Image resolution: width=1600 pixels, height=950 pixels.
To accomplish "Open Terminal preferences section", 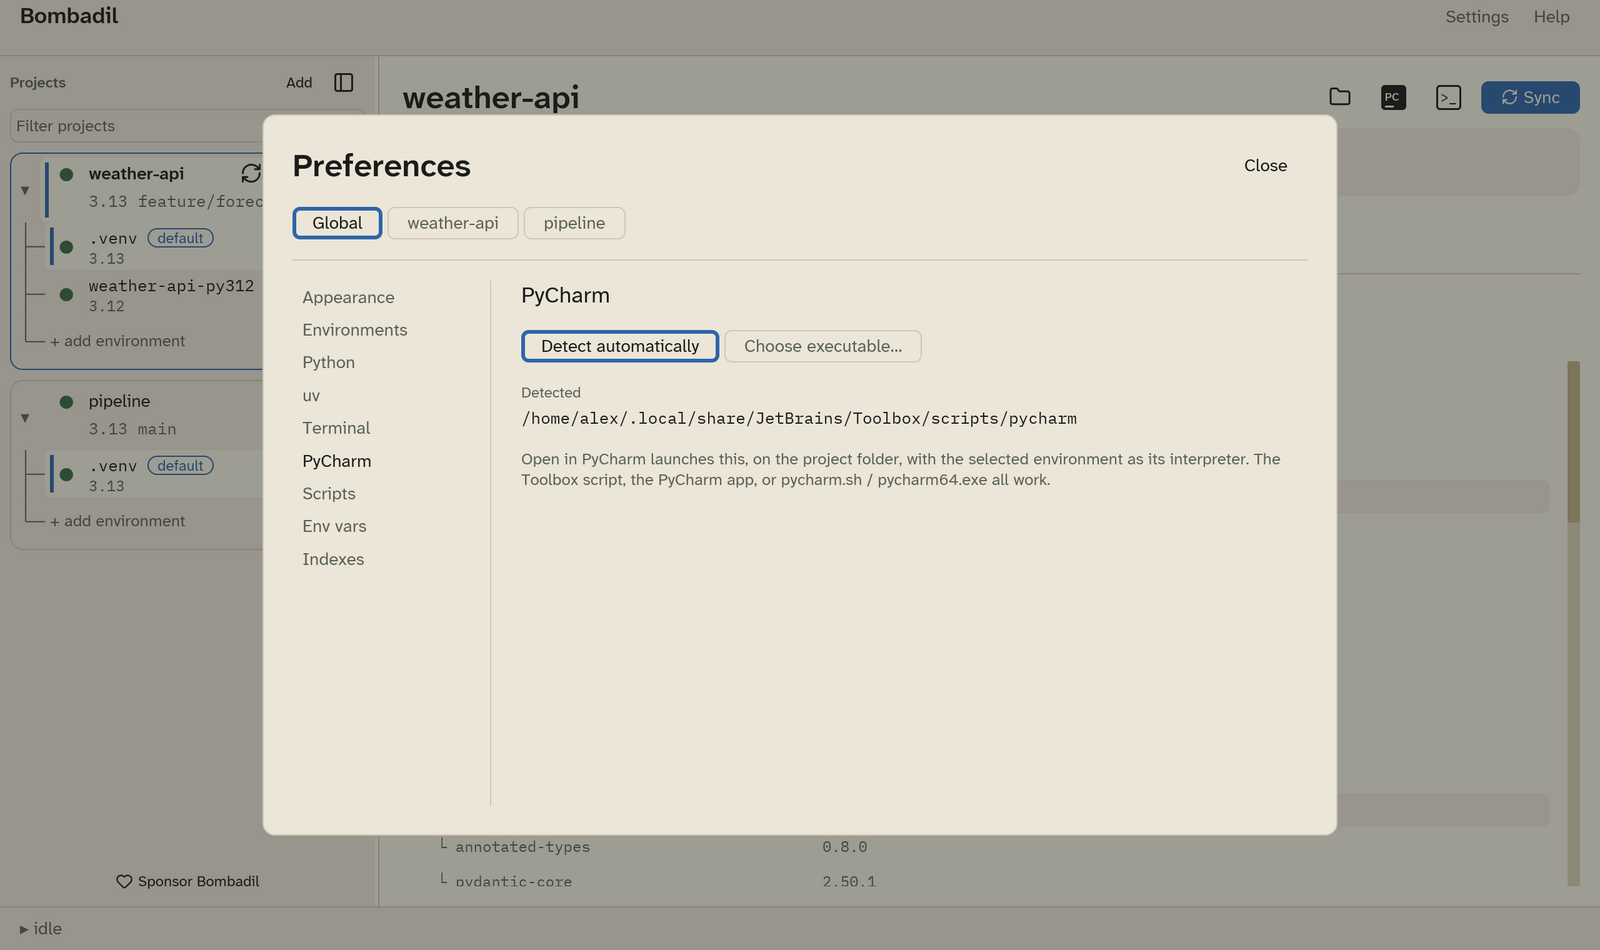I will pos(336,428).
